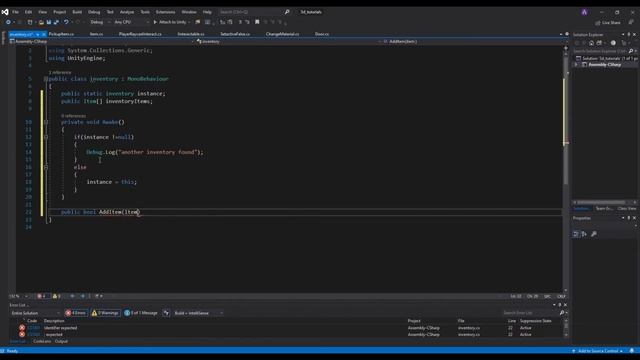Click the Solution Explorer home icon
The height and width of the screenshot is (360, 640).
pos(591,43)
